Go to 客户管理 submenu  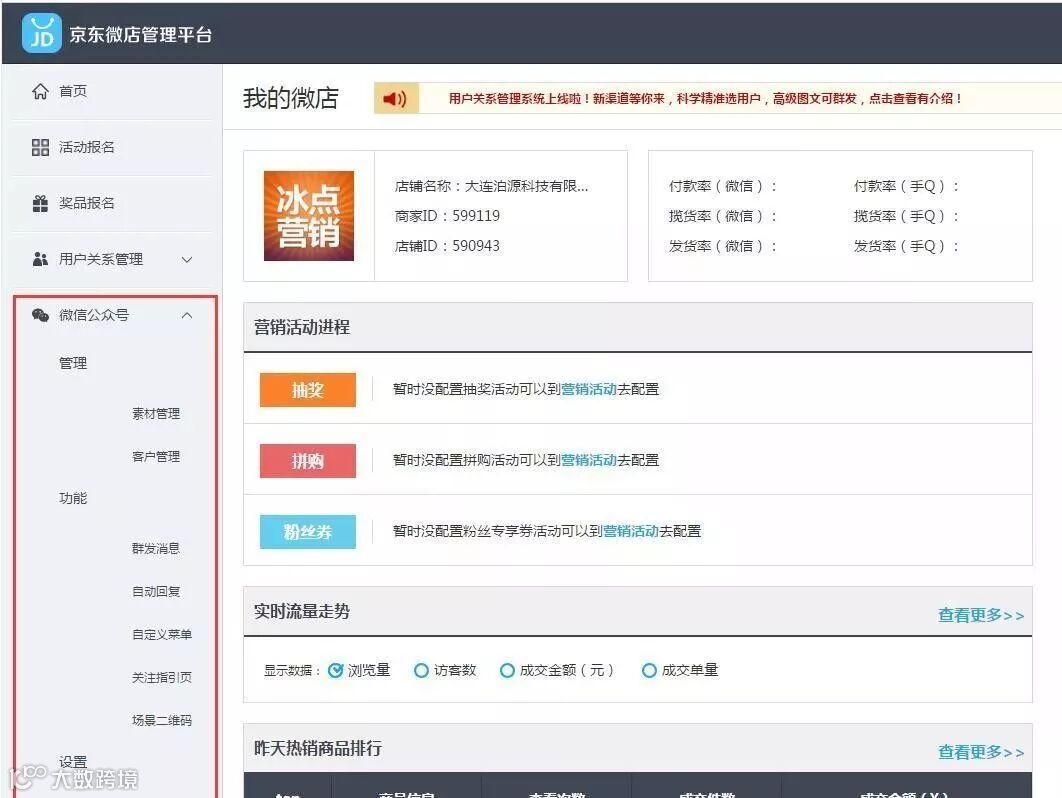(156, 457)
